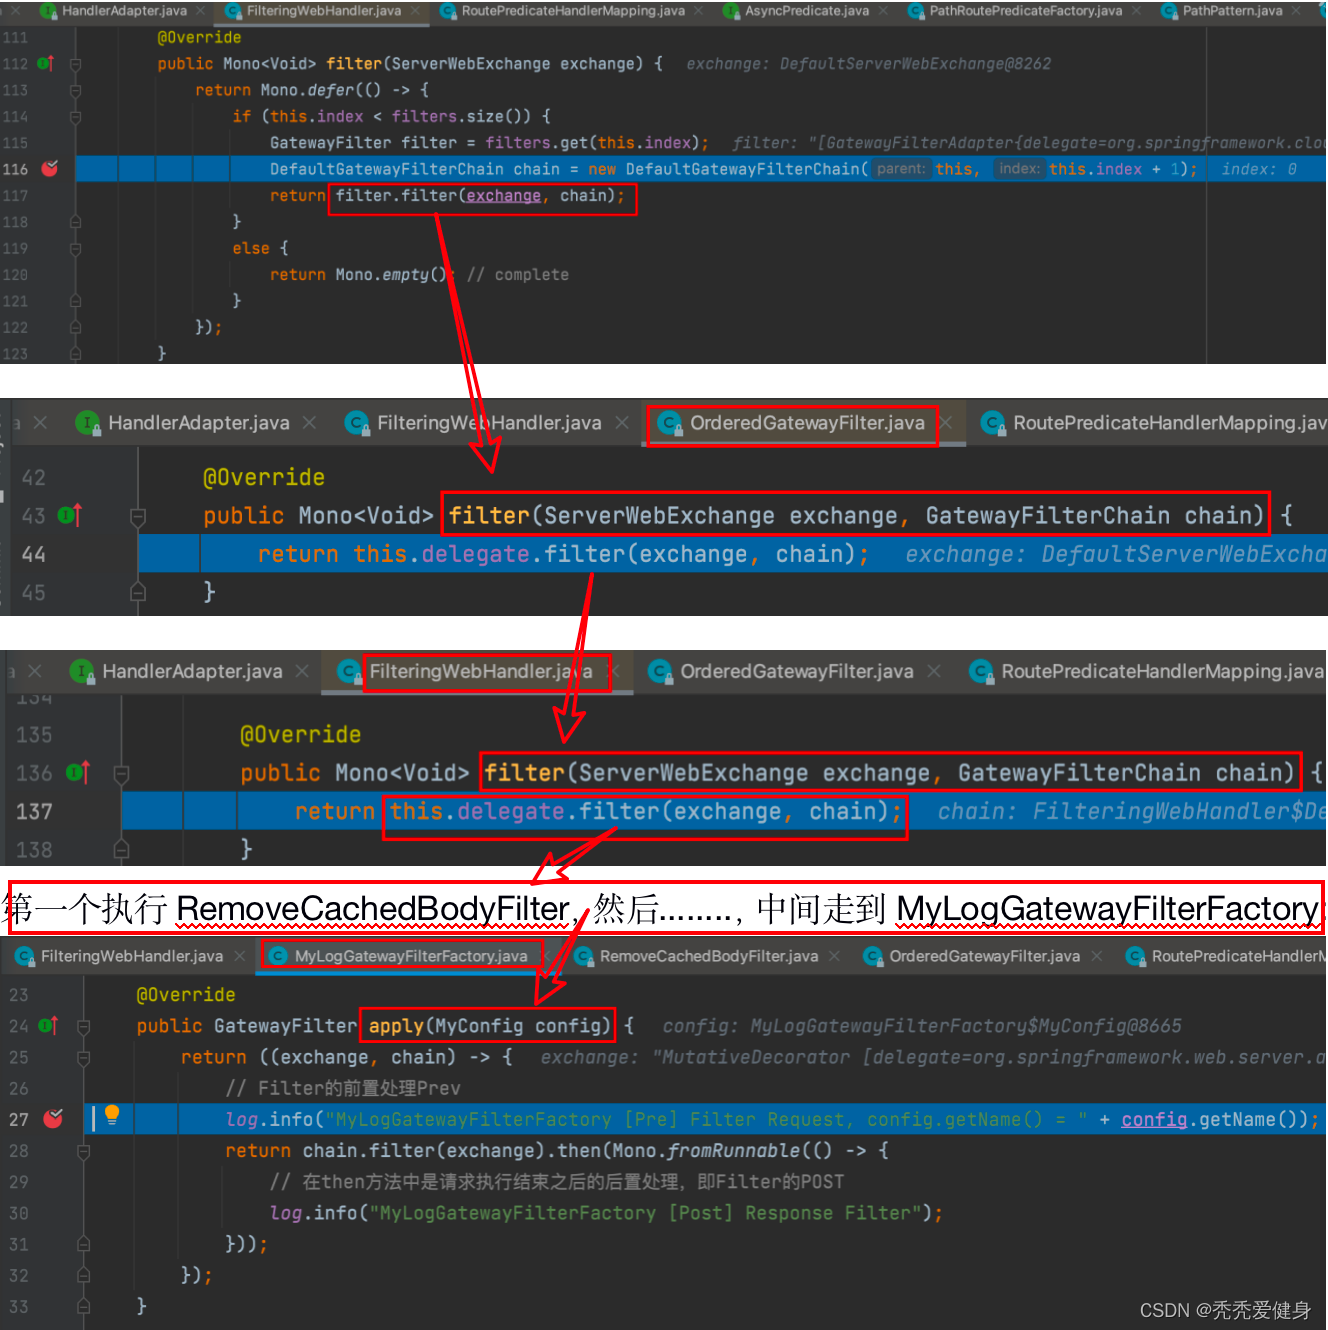Click the underlined 'exchange' argument on line 117

tap(503, 196)
